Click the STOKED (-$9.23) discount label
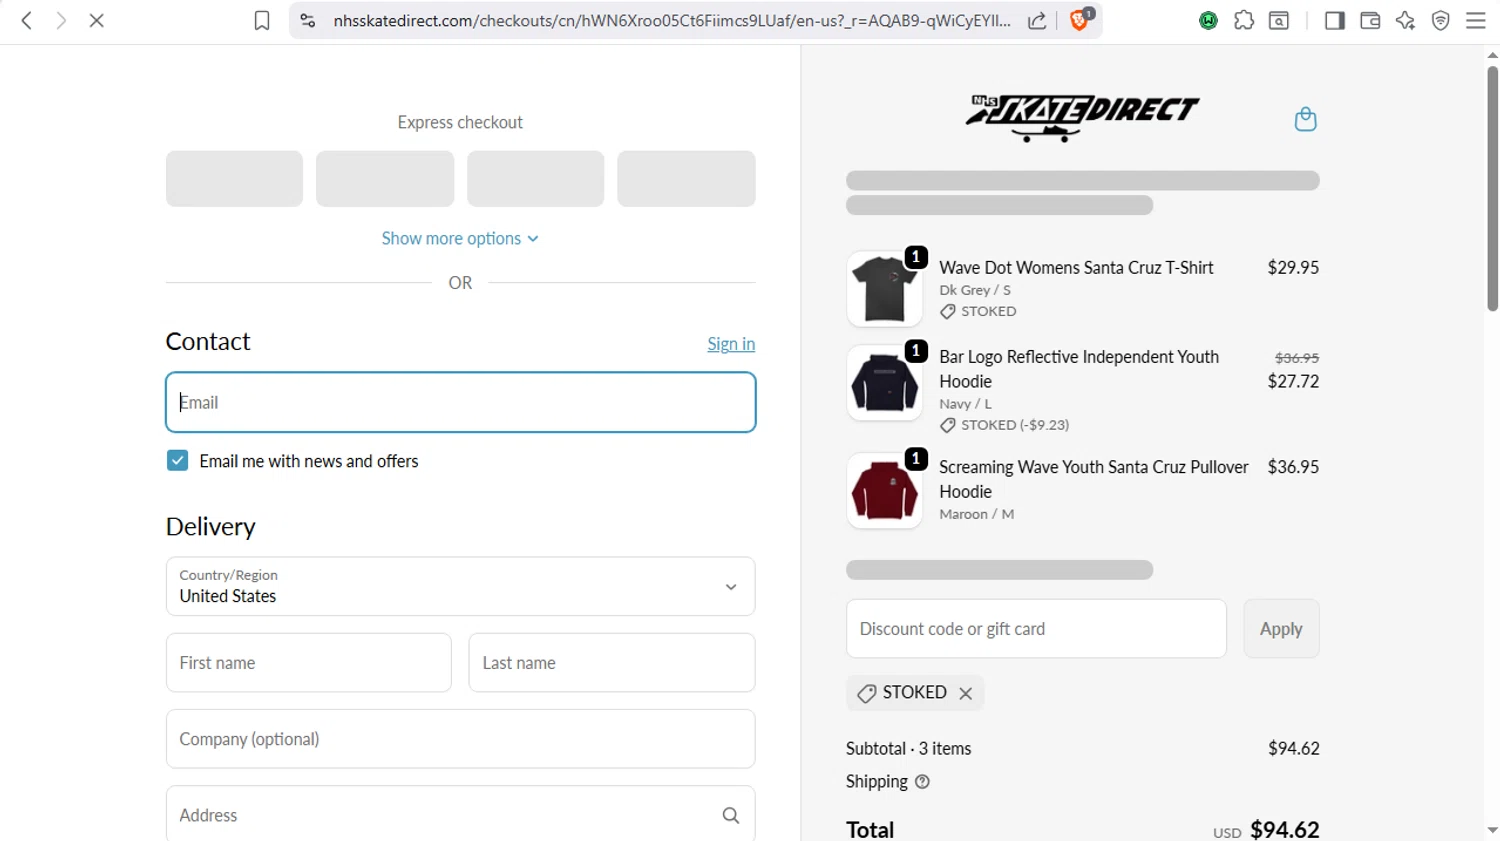 pos(1015,425)
